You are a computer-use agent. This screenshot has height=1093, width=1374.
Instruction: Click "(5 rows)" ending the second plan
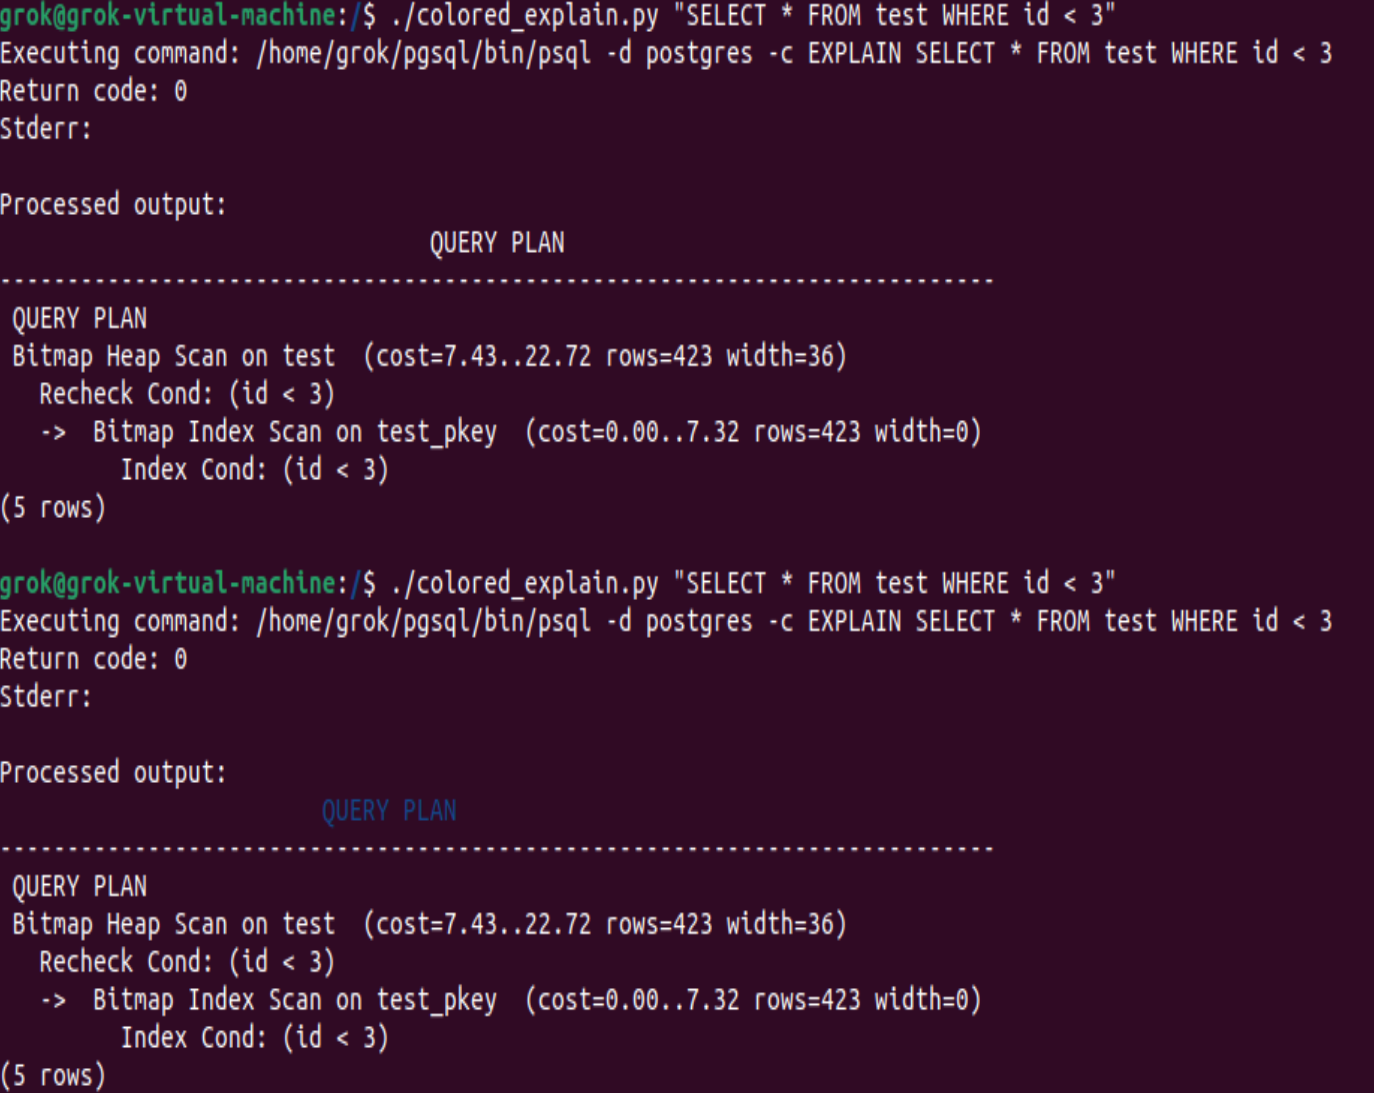click(x=53, y=1076)
